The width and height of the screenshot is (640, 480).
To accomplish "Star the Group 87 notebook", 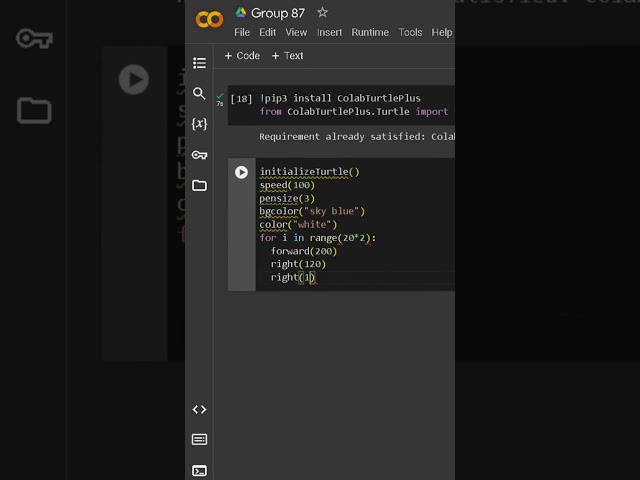I will coord(322,13).
